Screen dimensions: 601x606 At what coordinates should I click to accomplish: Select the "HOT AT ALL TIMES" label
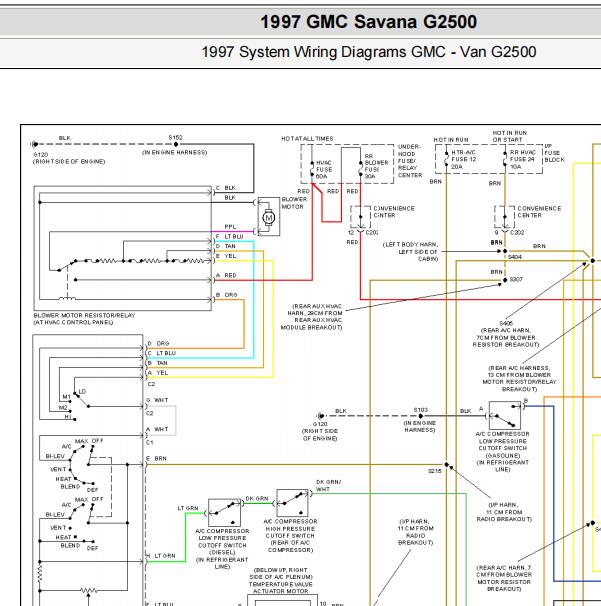pyautogui.click(x=307, y=138)
